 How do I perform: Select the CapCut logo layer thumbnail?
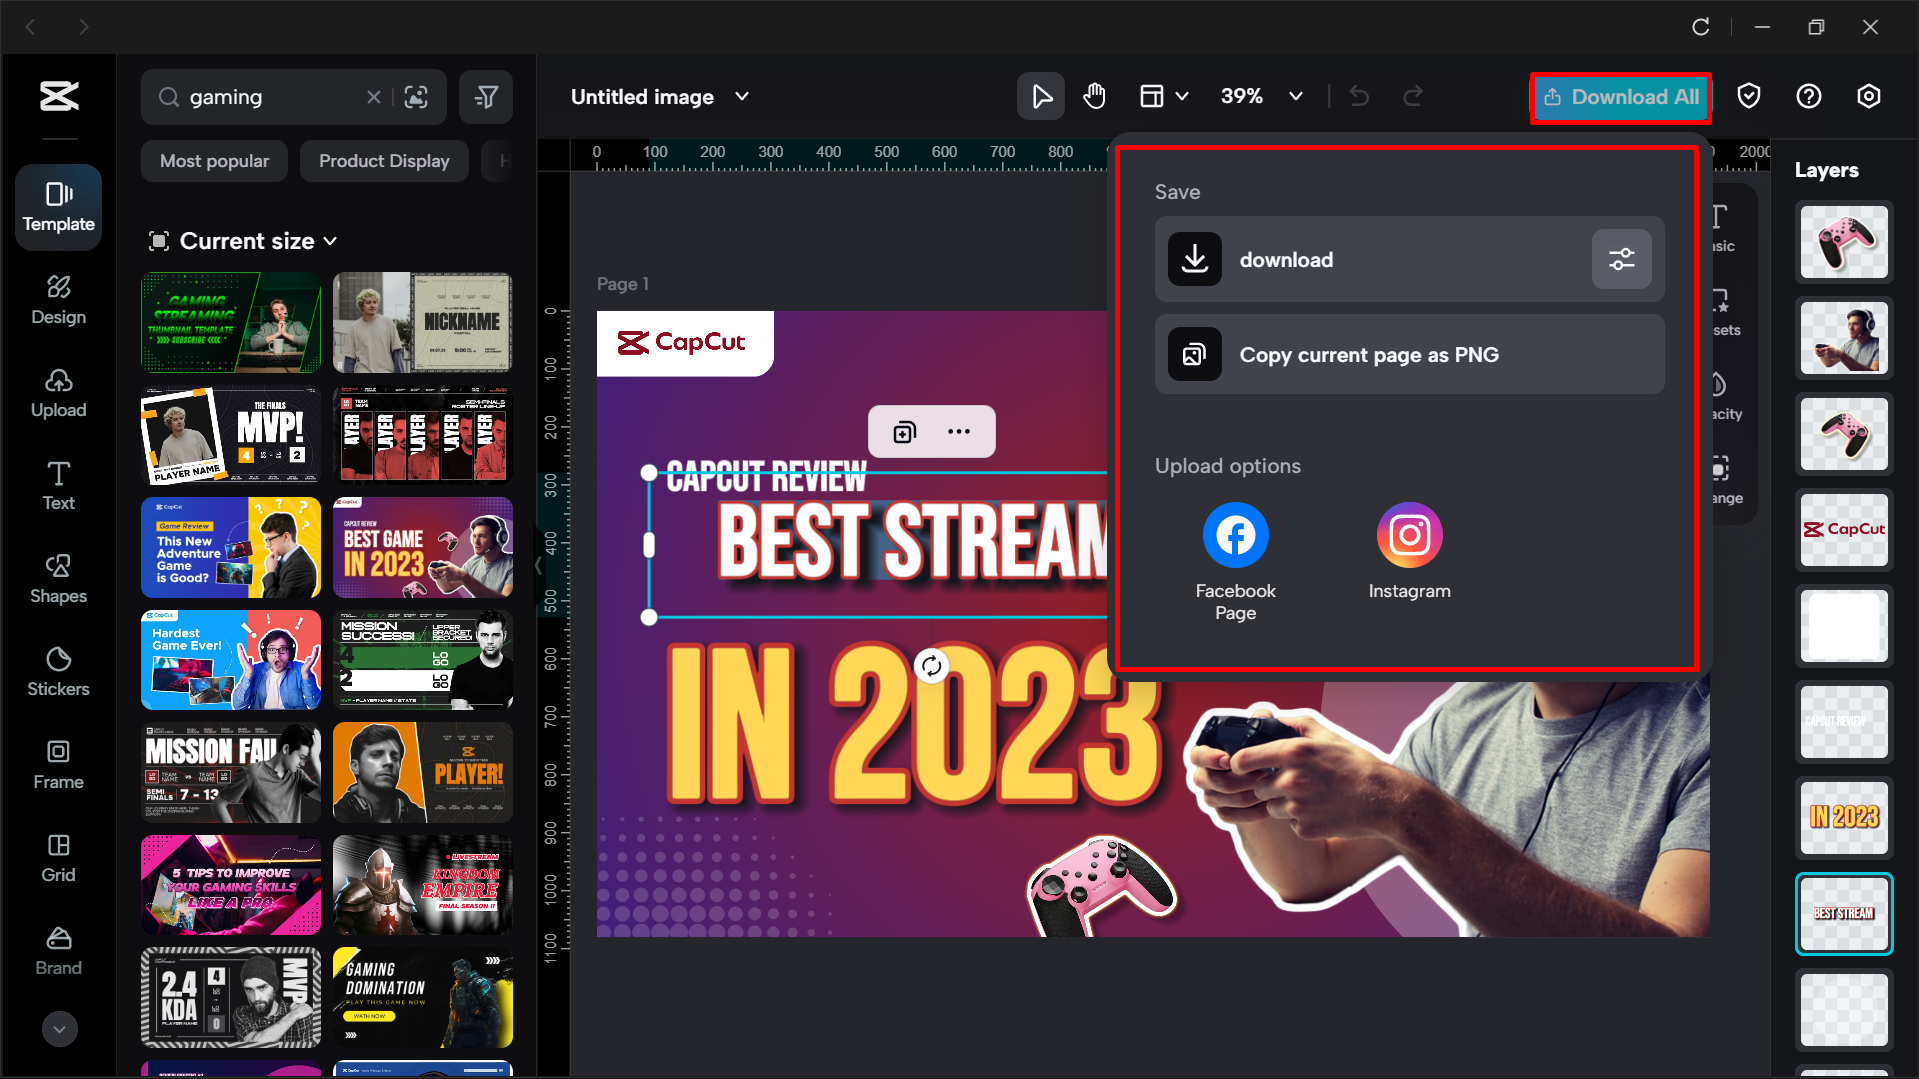[1843, 530]
